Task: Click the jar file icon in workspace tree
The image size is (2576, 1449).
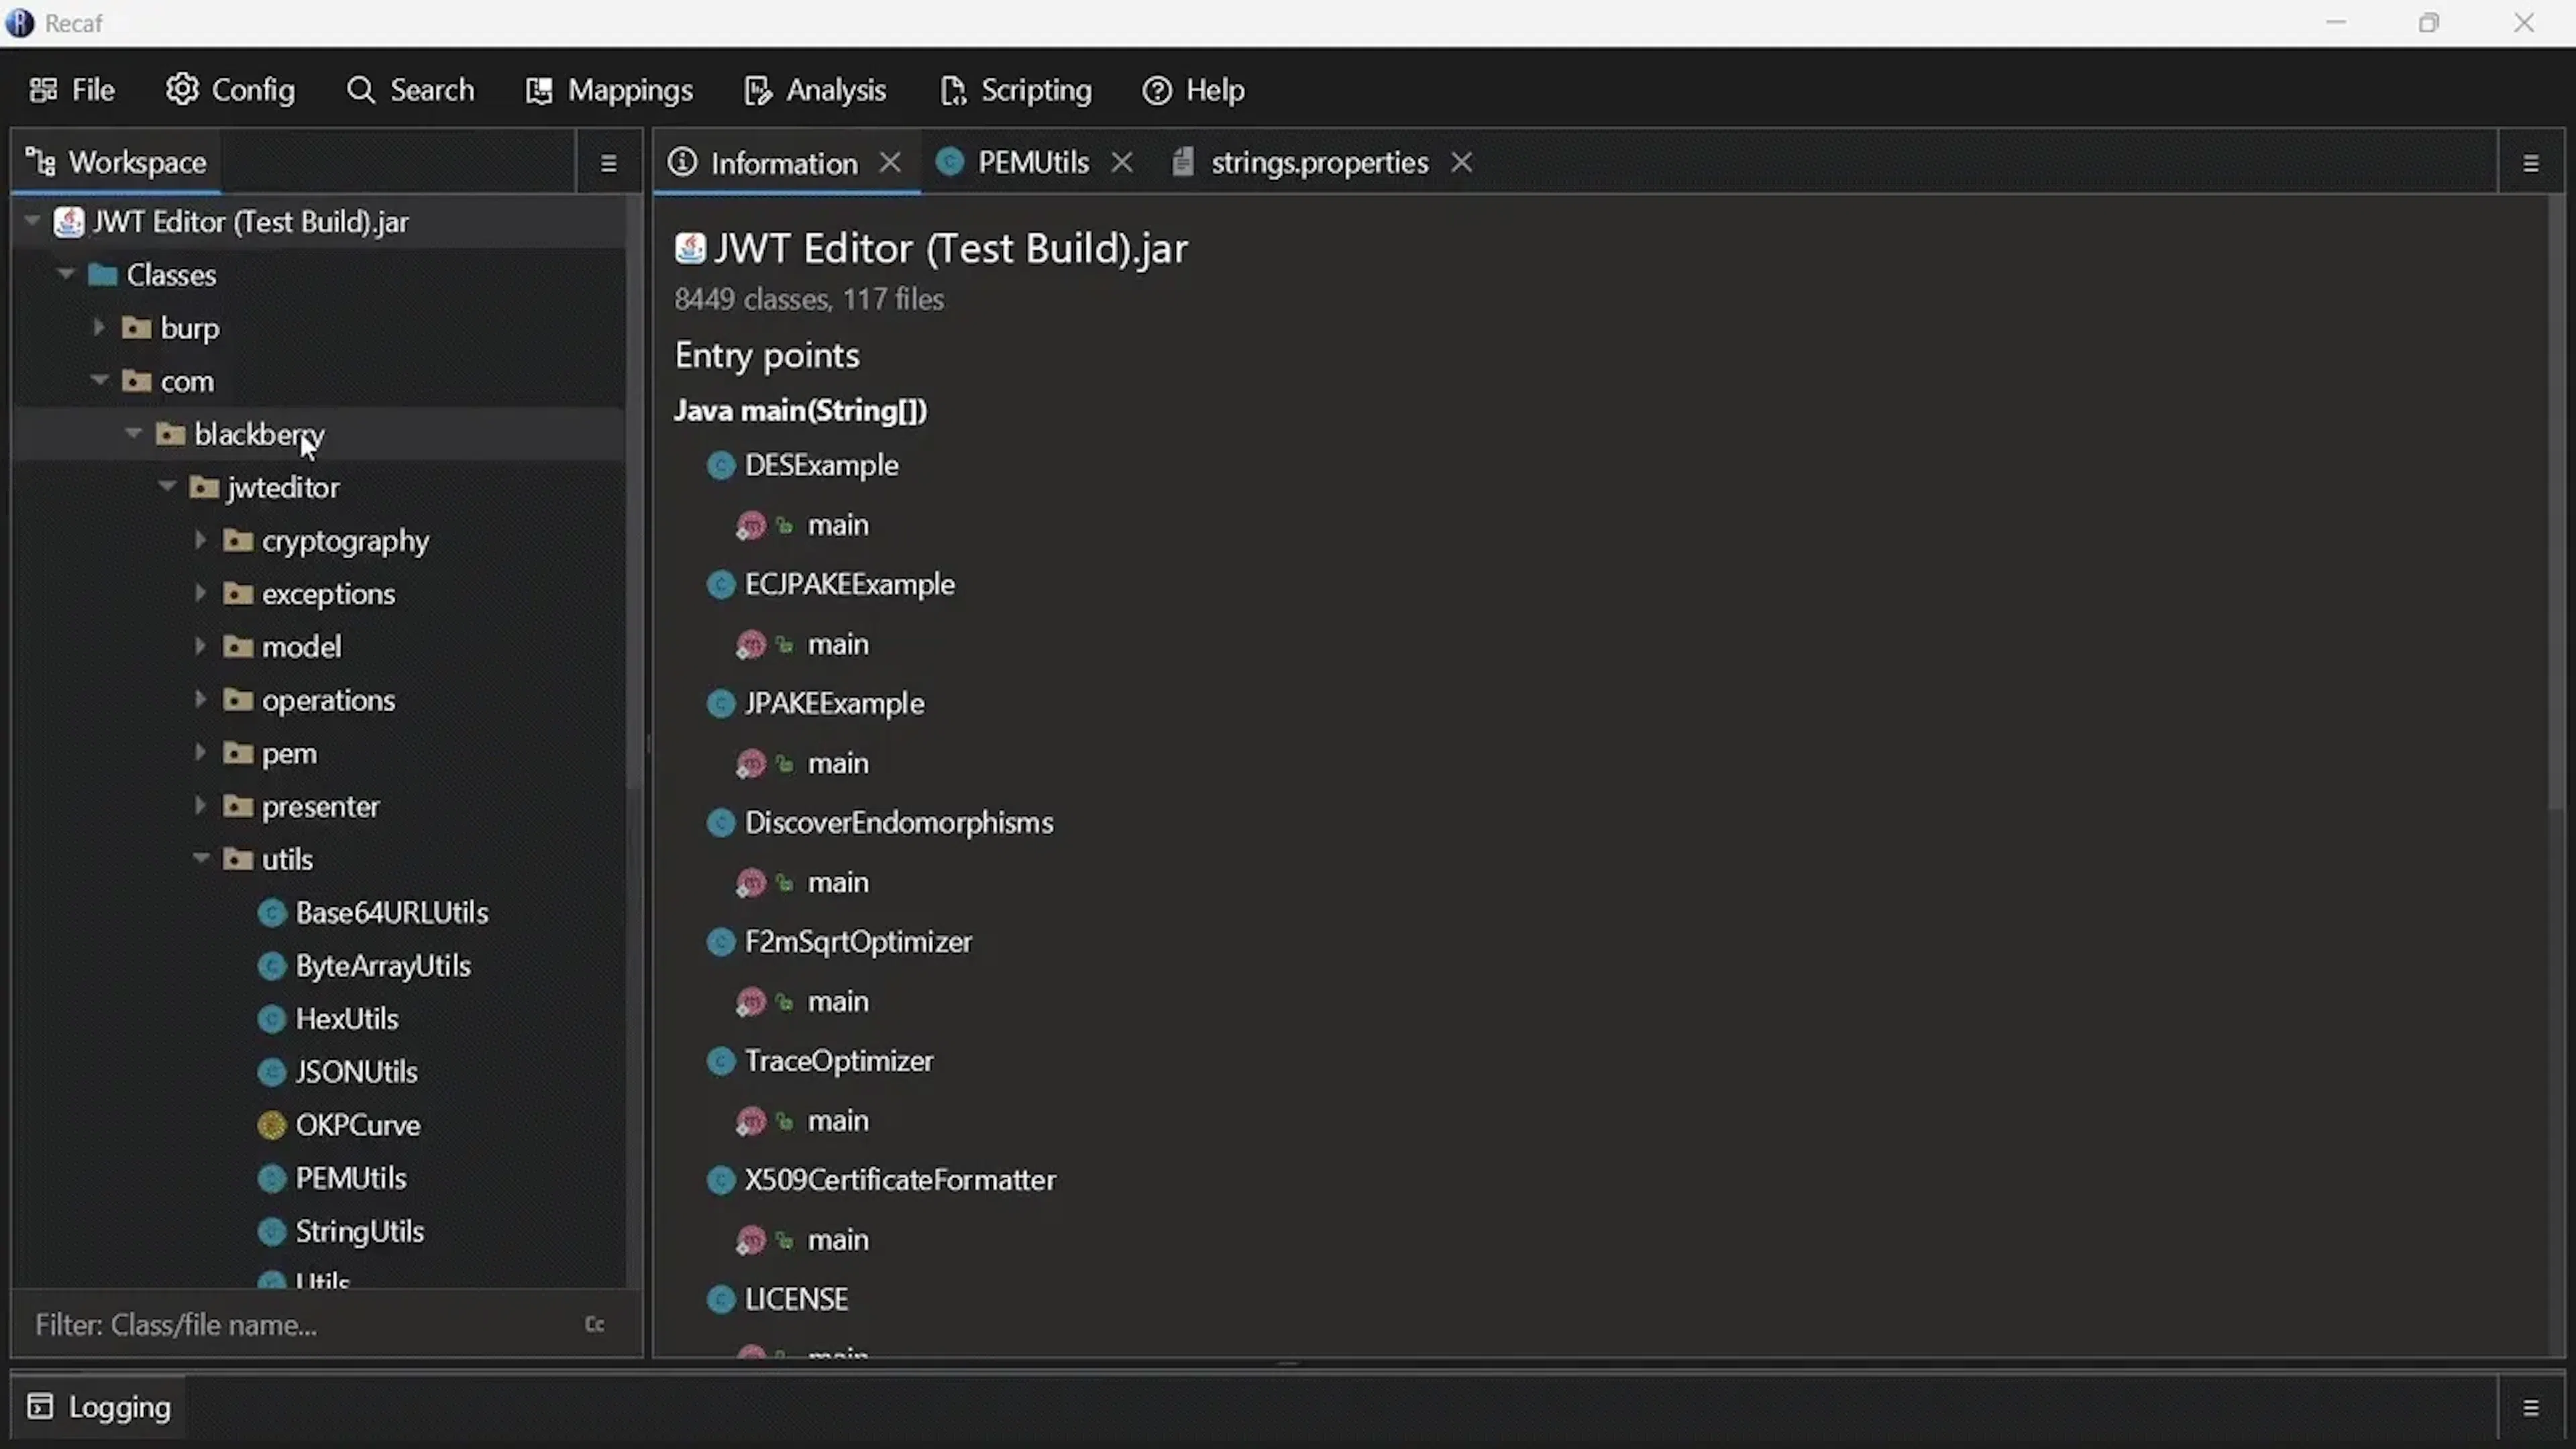Action: coord(68,221)
